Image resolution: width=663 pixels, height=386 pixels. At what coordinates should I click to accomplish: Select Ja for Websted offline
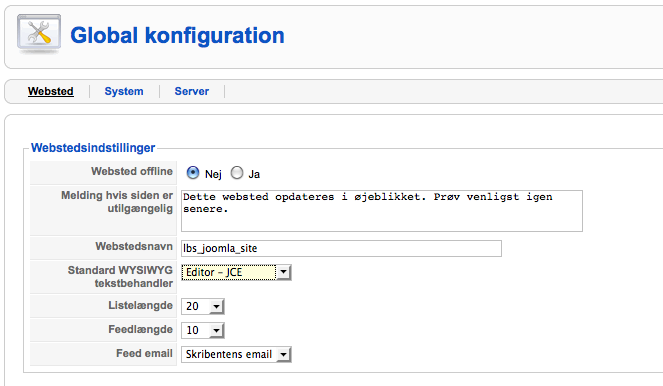(x=237, y=172)
